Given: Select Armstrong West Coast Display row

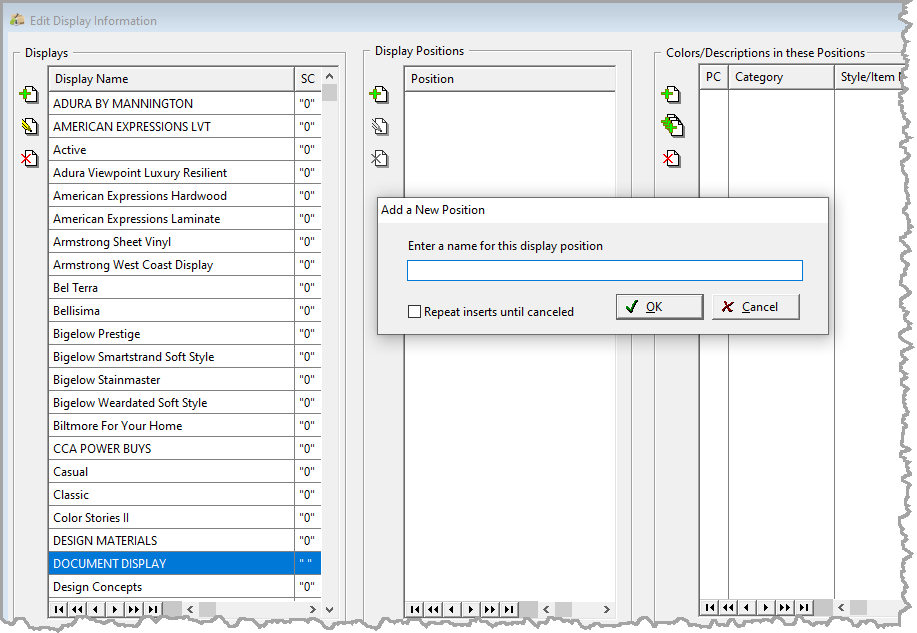Looking at the screenshot, I should pyautogui.click(x=185, y=264).
